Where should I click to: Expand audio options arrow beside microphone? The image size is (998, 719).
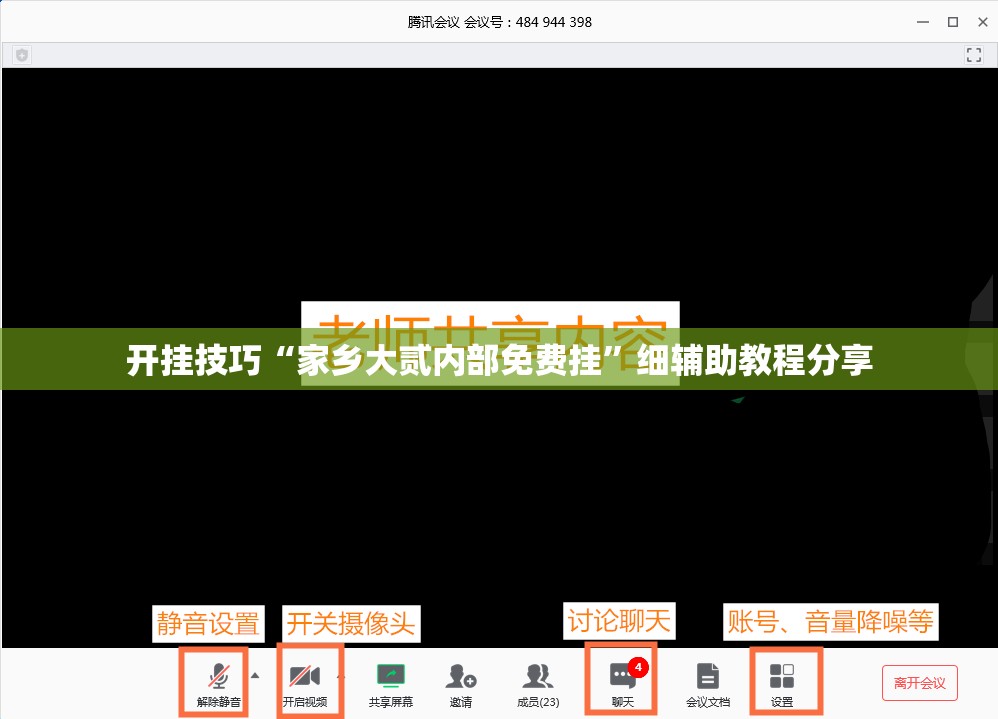click(255, 676)
